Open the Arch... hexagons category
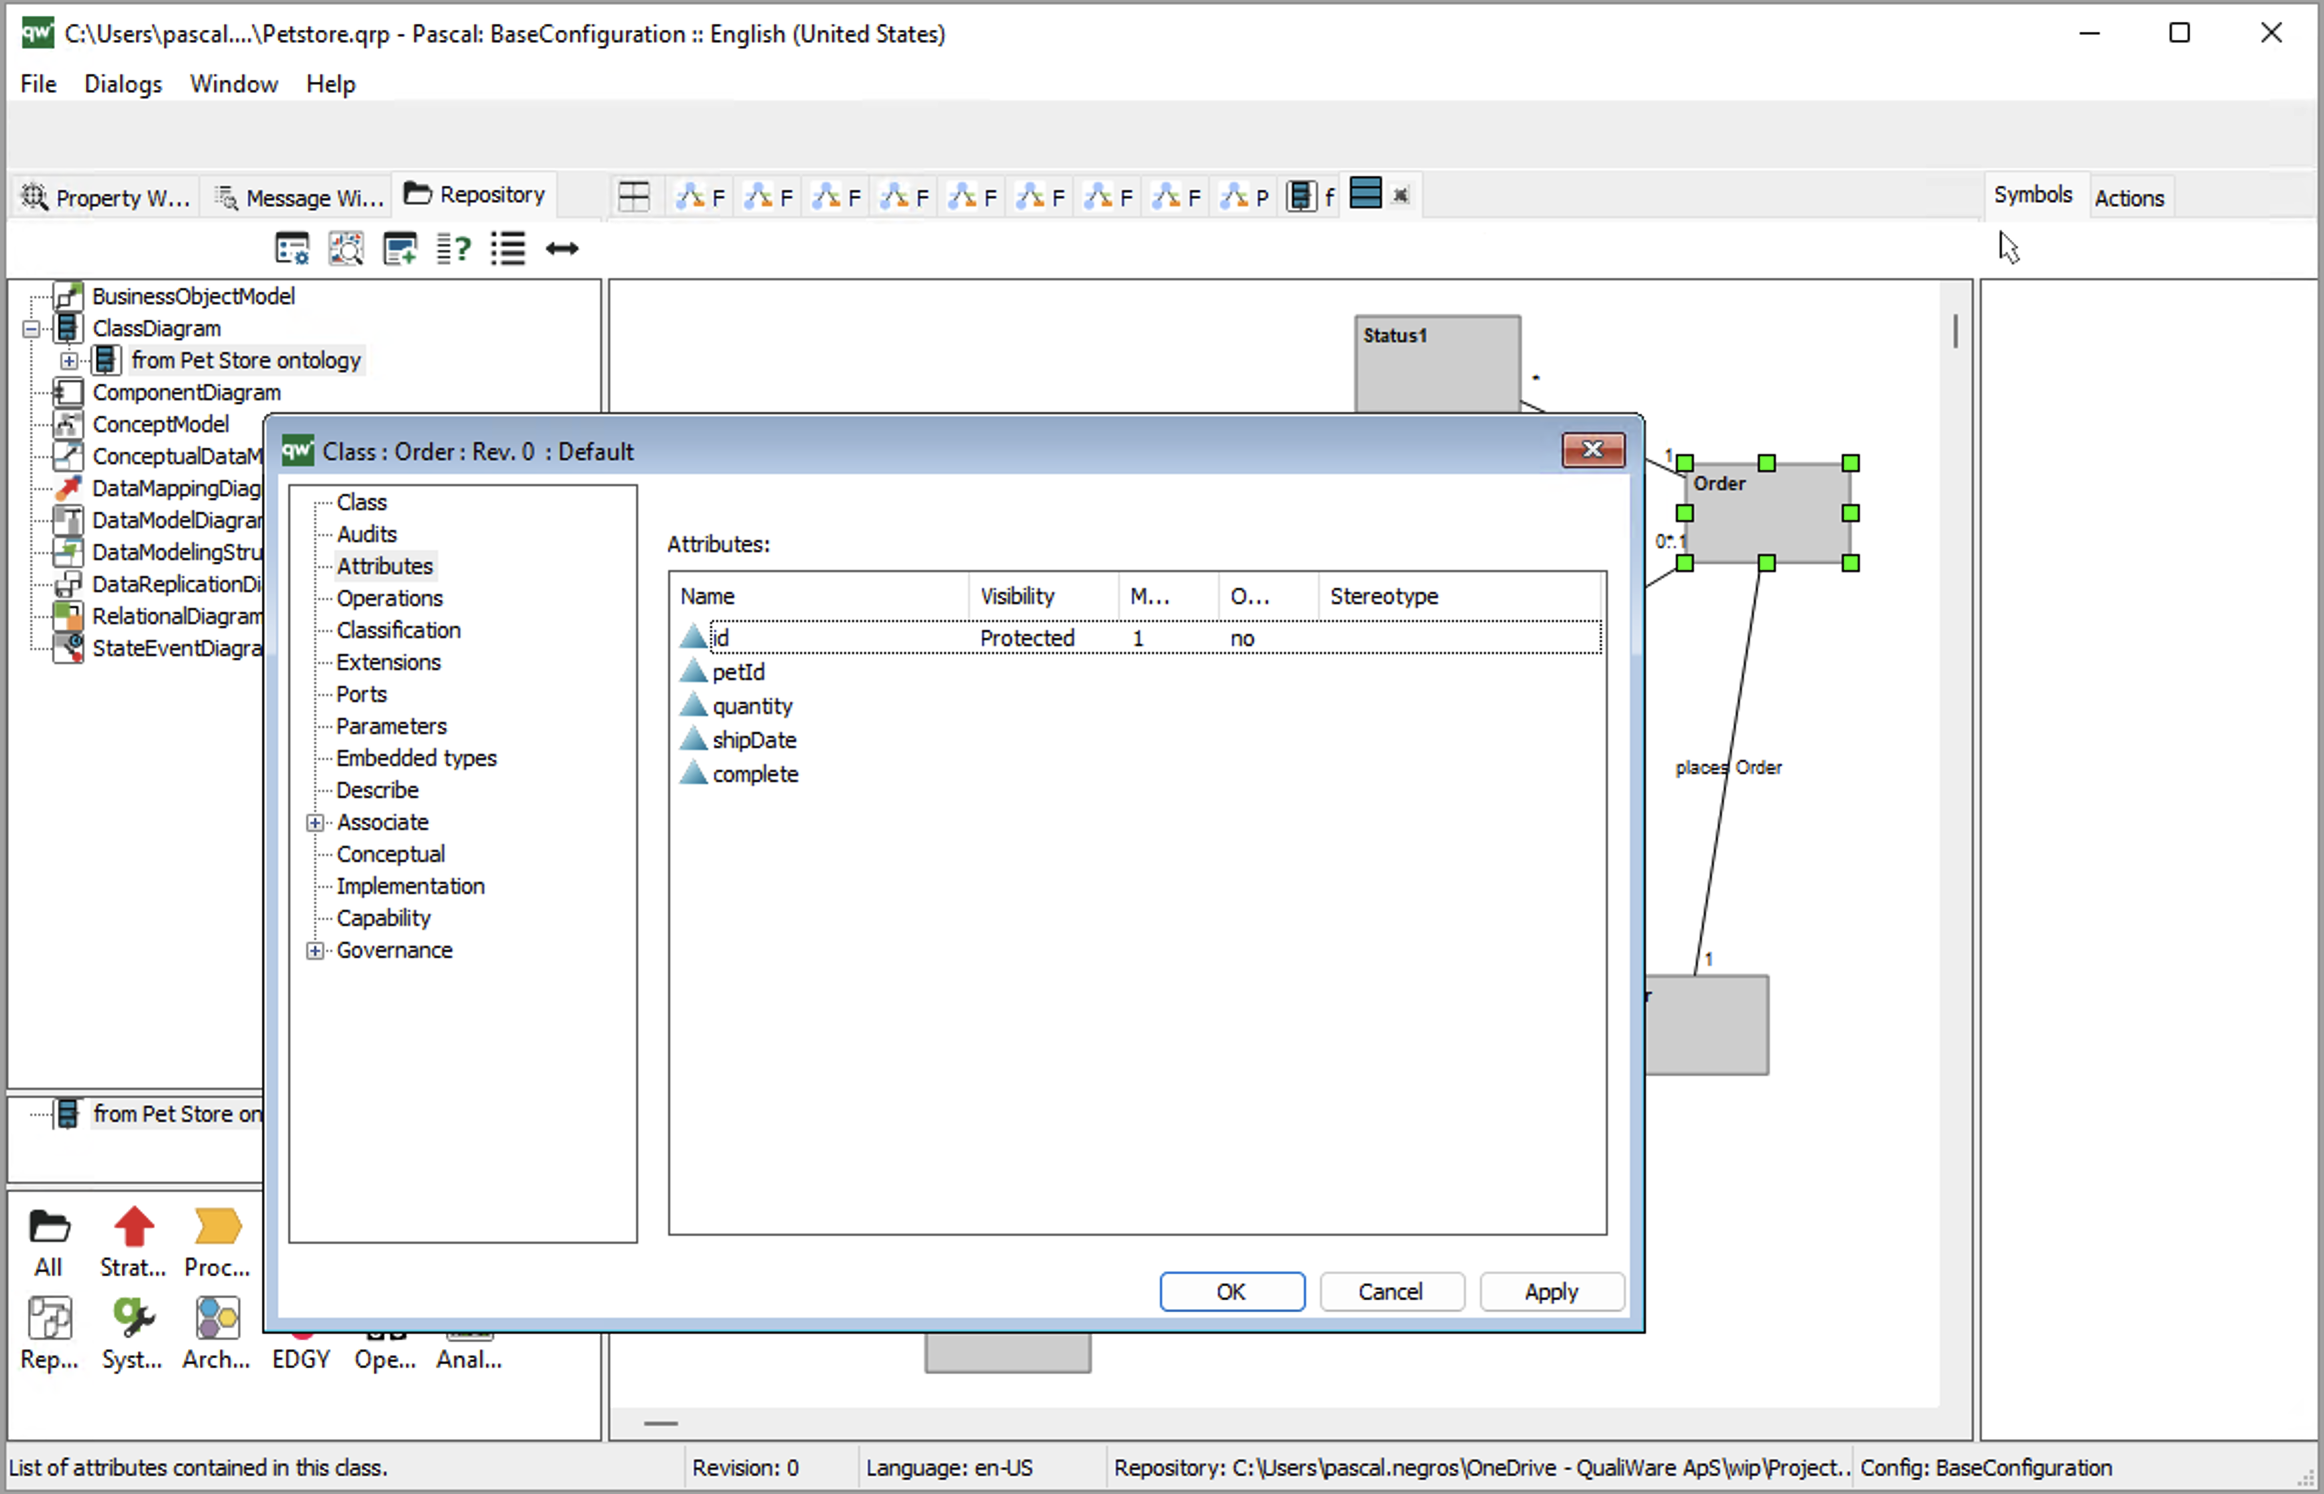The width and height of the screenshot is (2324, 1494). pyautogui.click(x=217, y=1335)
